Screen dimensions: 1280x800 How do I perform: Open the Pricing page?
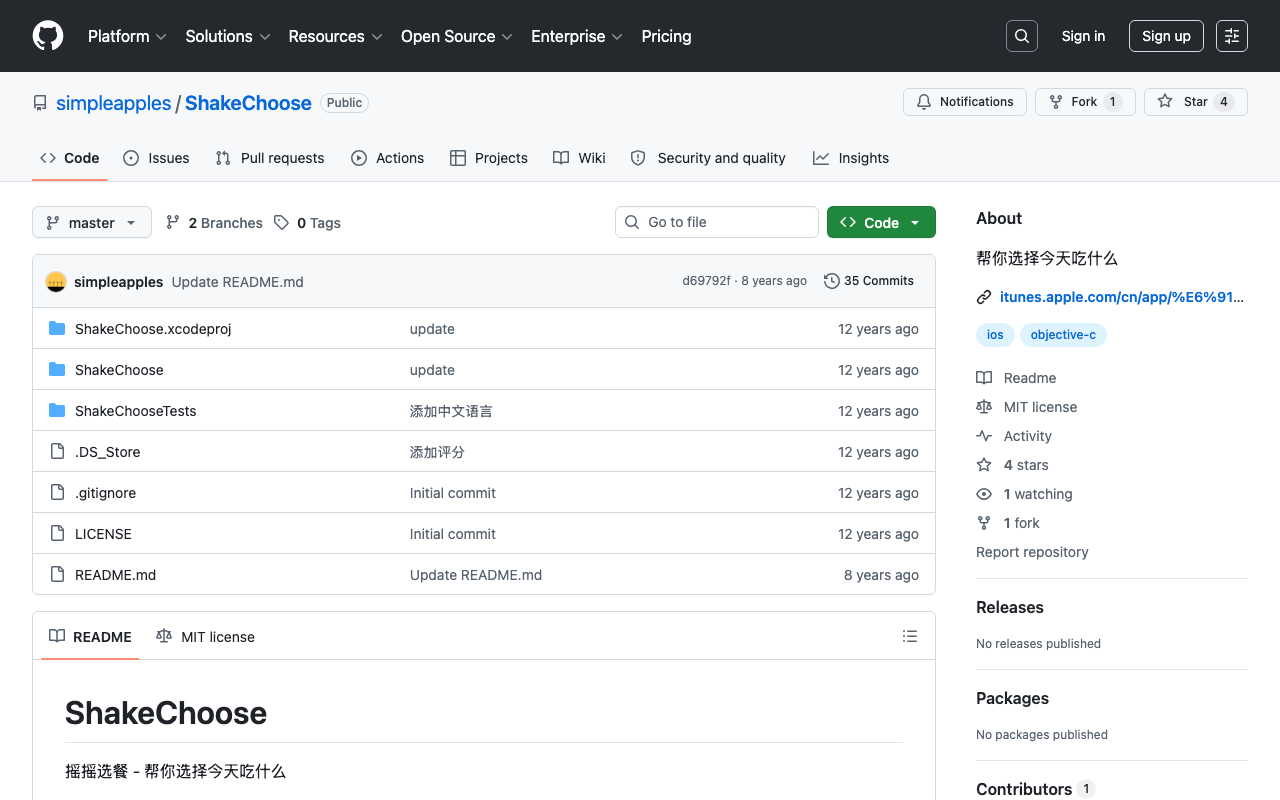666,36
